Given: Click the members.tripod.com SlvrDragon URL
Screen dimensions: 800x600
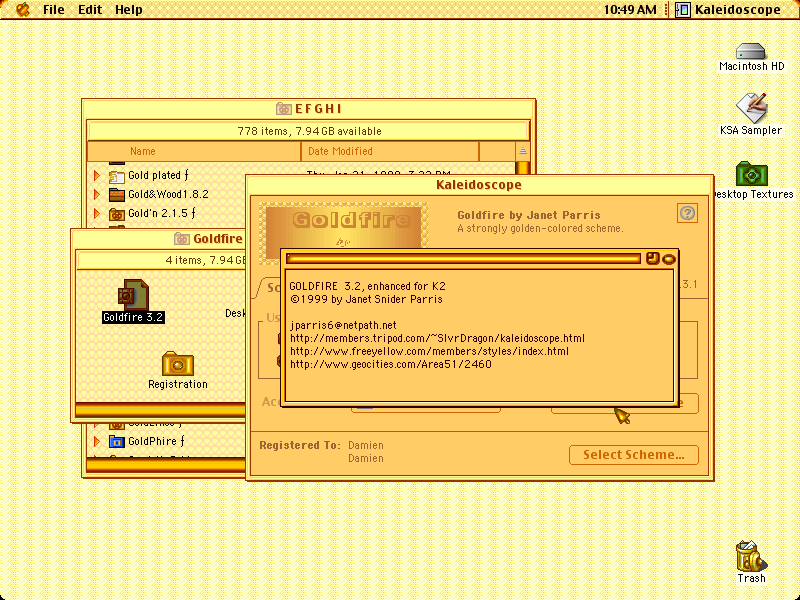Looking at the screenshot, I should (437, 338).
